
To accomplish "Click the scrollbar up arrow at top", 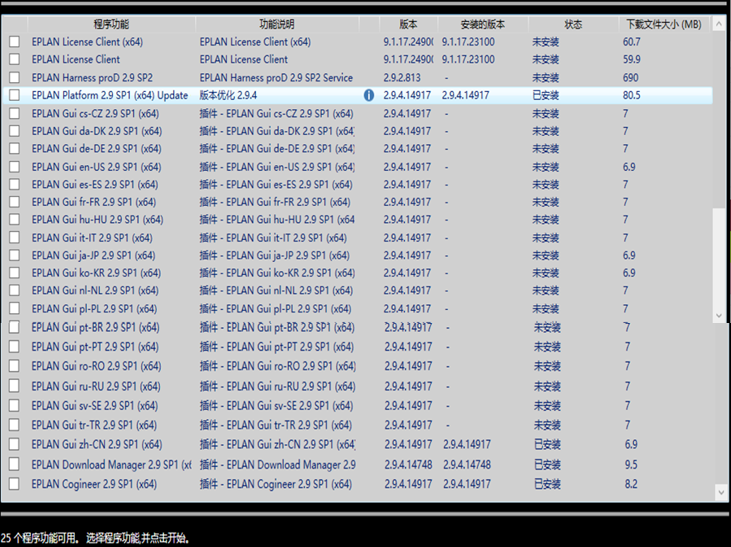I will click(719, 25).
